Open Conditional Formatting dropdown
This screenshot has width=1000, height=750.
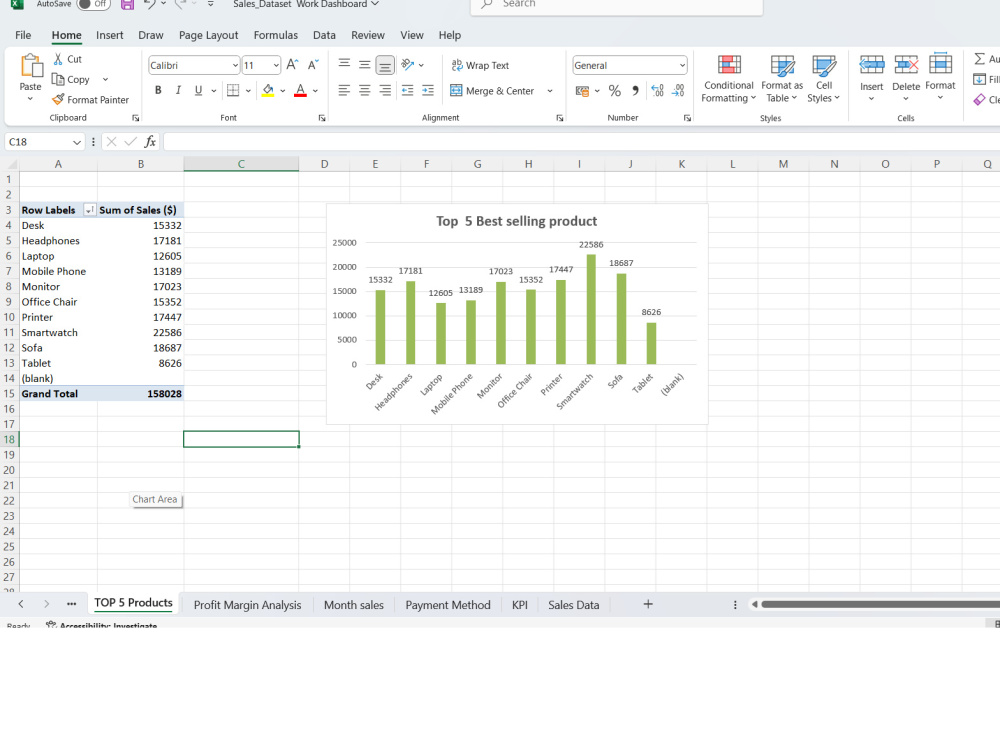click(728, 79)
